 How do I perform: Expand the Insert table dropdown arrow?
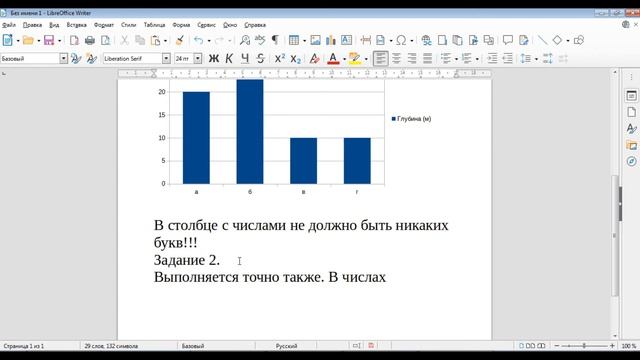(304, 40)
